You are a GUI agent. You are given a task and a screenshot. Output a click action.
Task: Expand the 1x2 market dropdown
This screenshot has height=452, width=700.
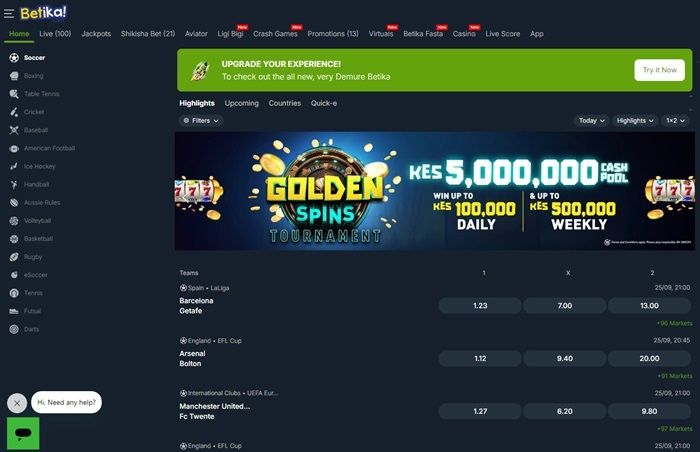tap(675, 121)
